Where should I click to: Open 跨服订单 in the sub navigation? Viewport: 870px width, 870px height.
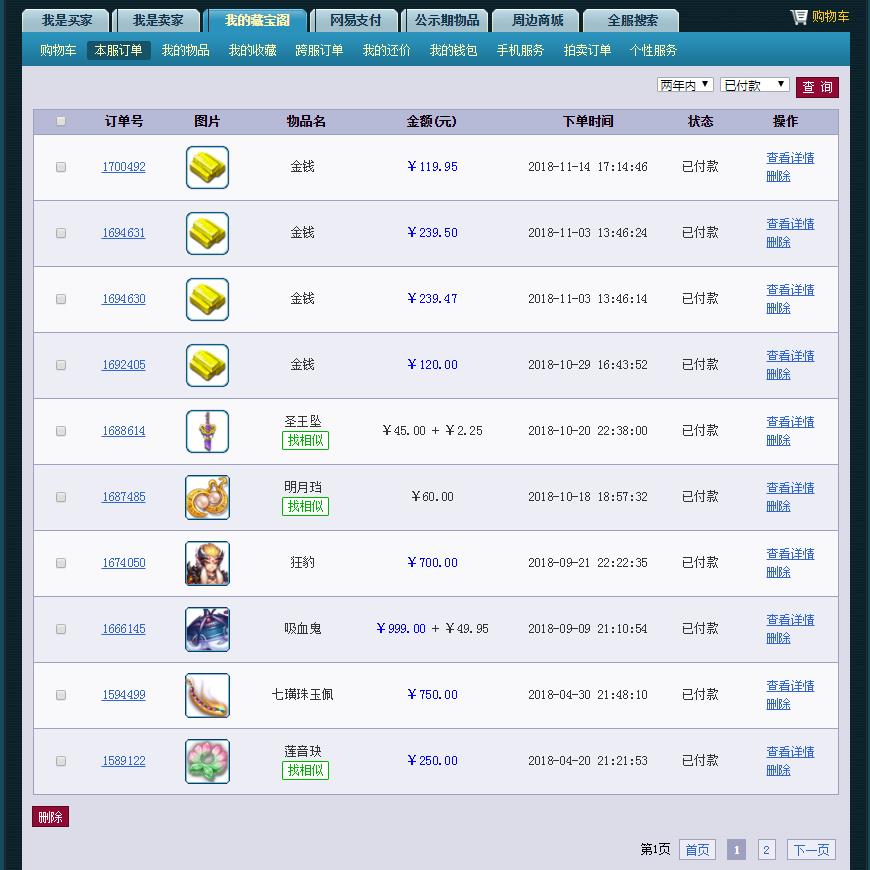pyautogui.click(x=319, y=50)
